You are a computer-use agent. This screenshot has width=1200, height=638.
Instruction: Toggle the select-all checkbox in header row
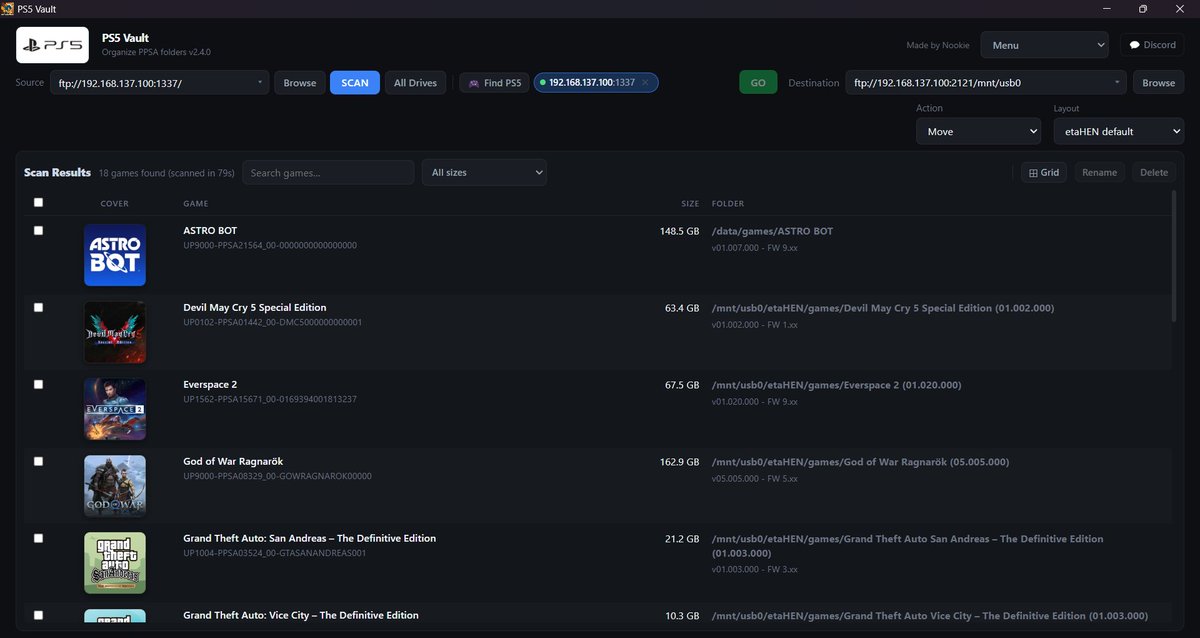[x=38, y=202]
